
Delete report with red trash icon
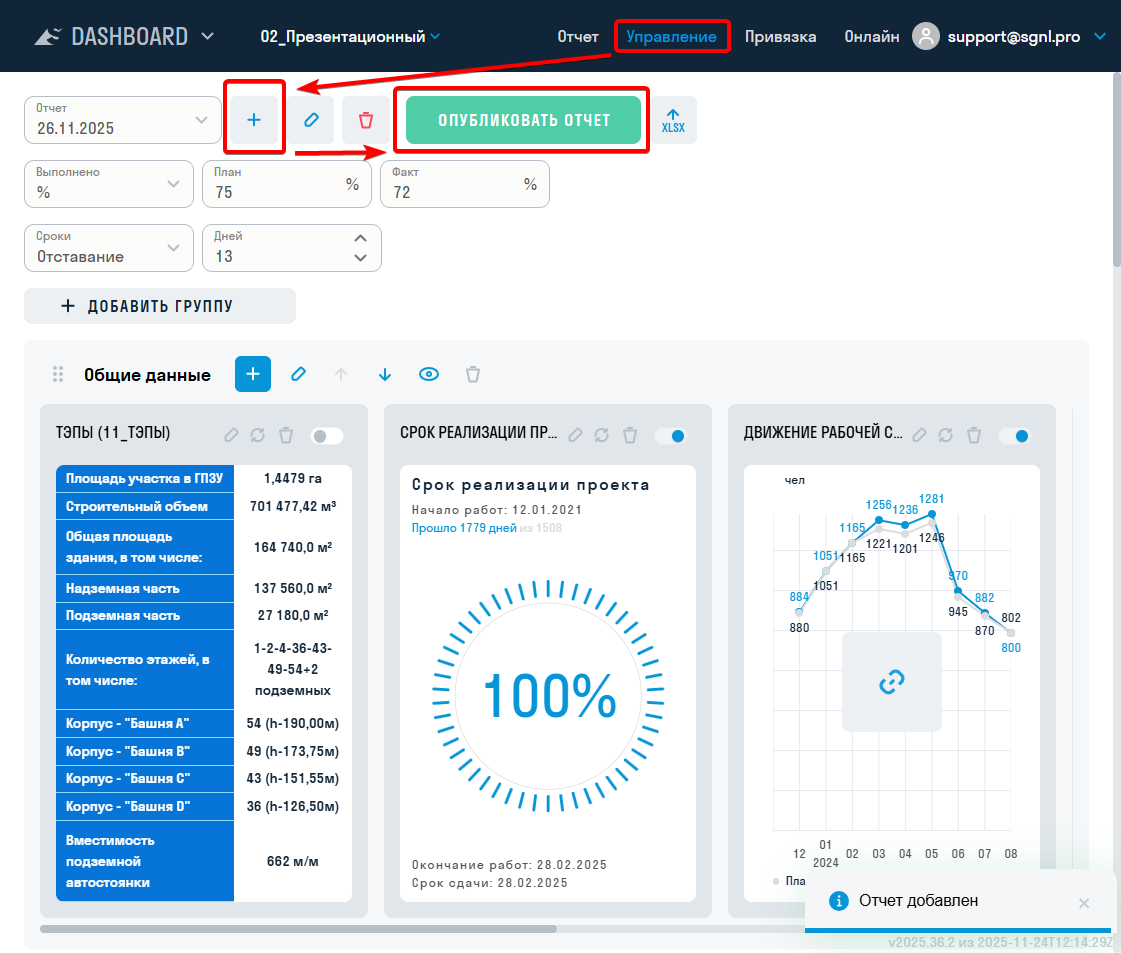point(366,120)
